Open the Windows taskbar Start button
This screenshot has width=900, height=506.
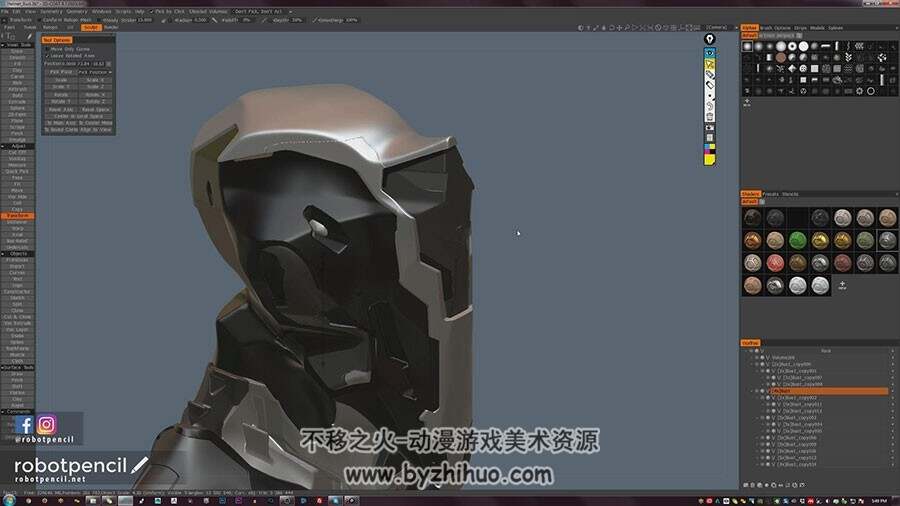coord(9,500)
